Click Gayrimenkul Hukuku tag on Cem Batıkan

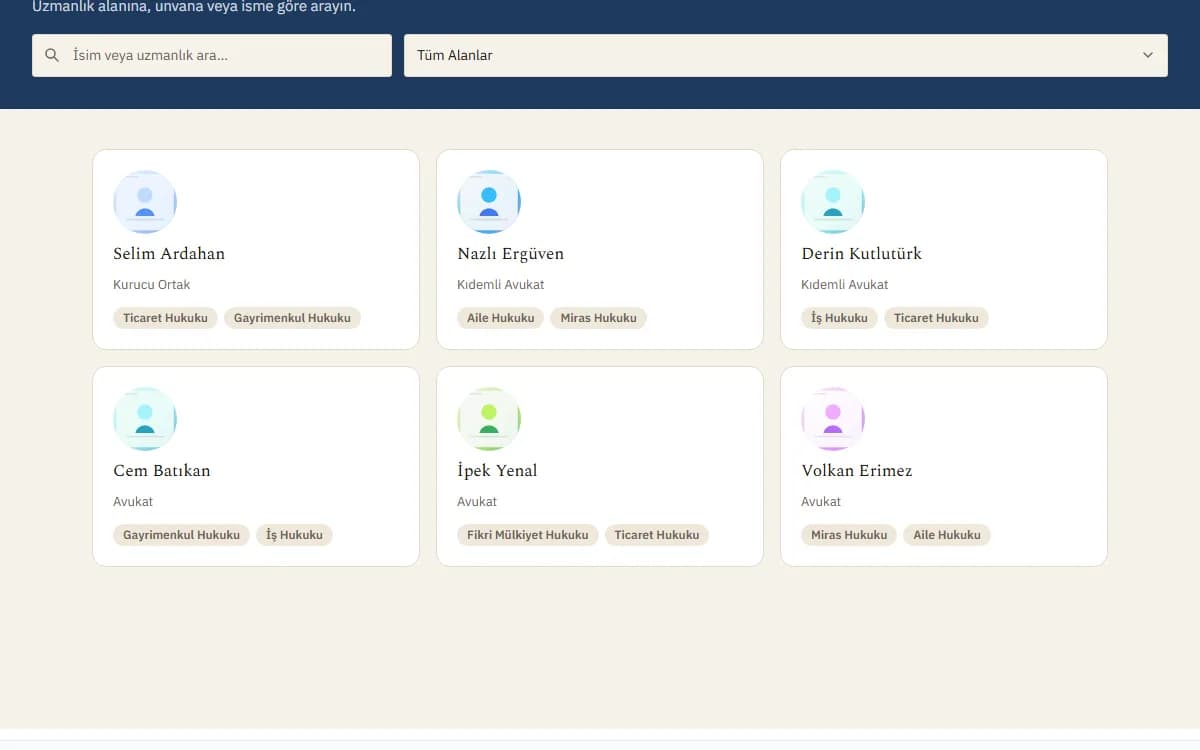click(x=181, y=535)
